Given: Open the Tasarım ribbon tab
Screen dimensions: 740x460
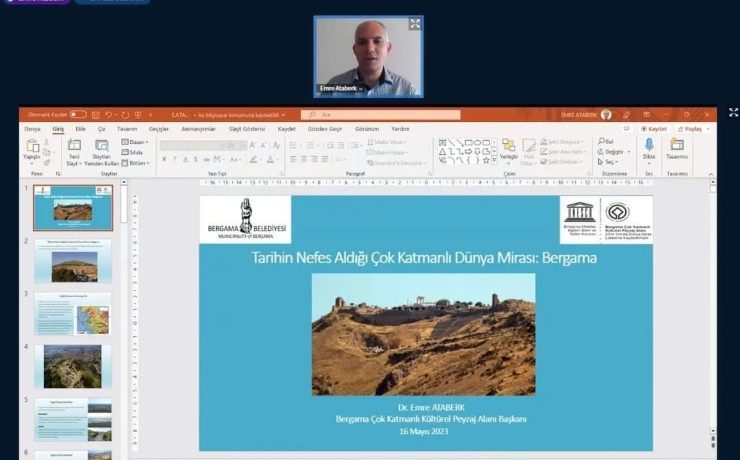Looking at the screenshot, I should (x=127, y=129).
